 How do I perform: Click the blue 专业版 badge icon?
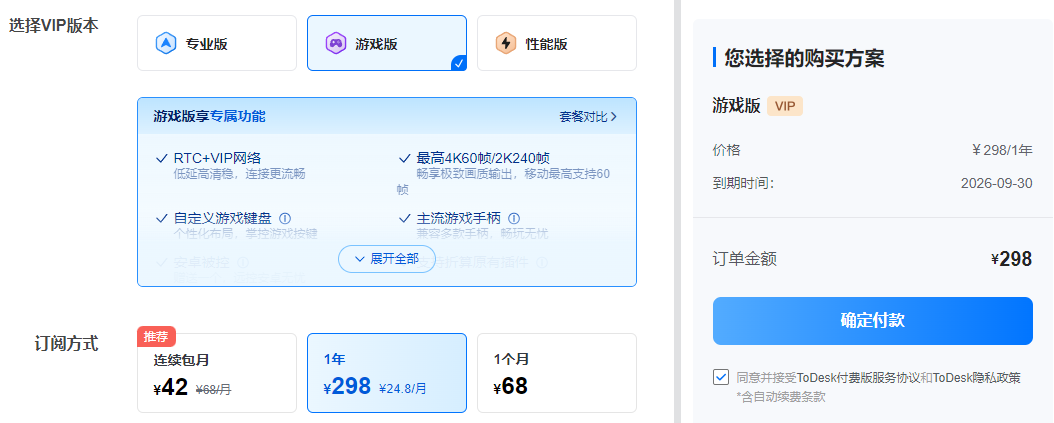(165, 44)
